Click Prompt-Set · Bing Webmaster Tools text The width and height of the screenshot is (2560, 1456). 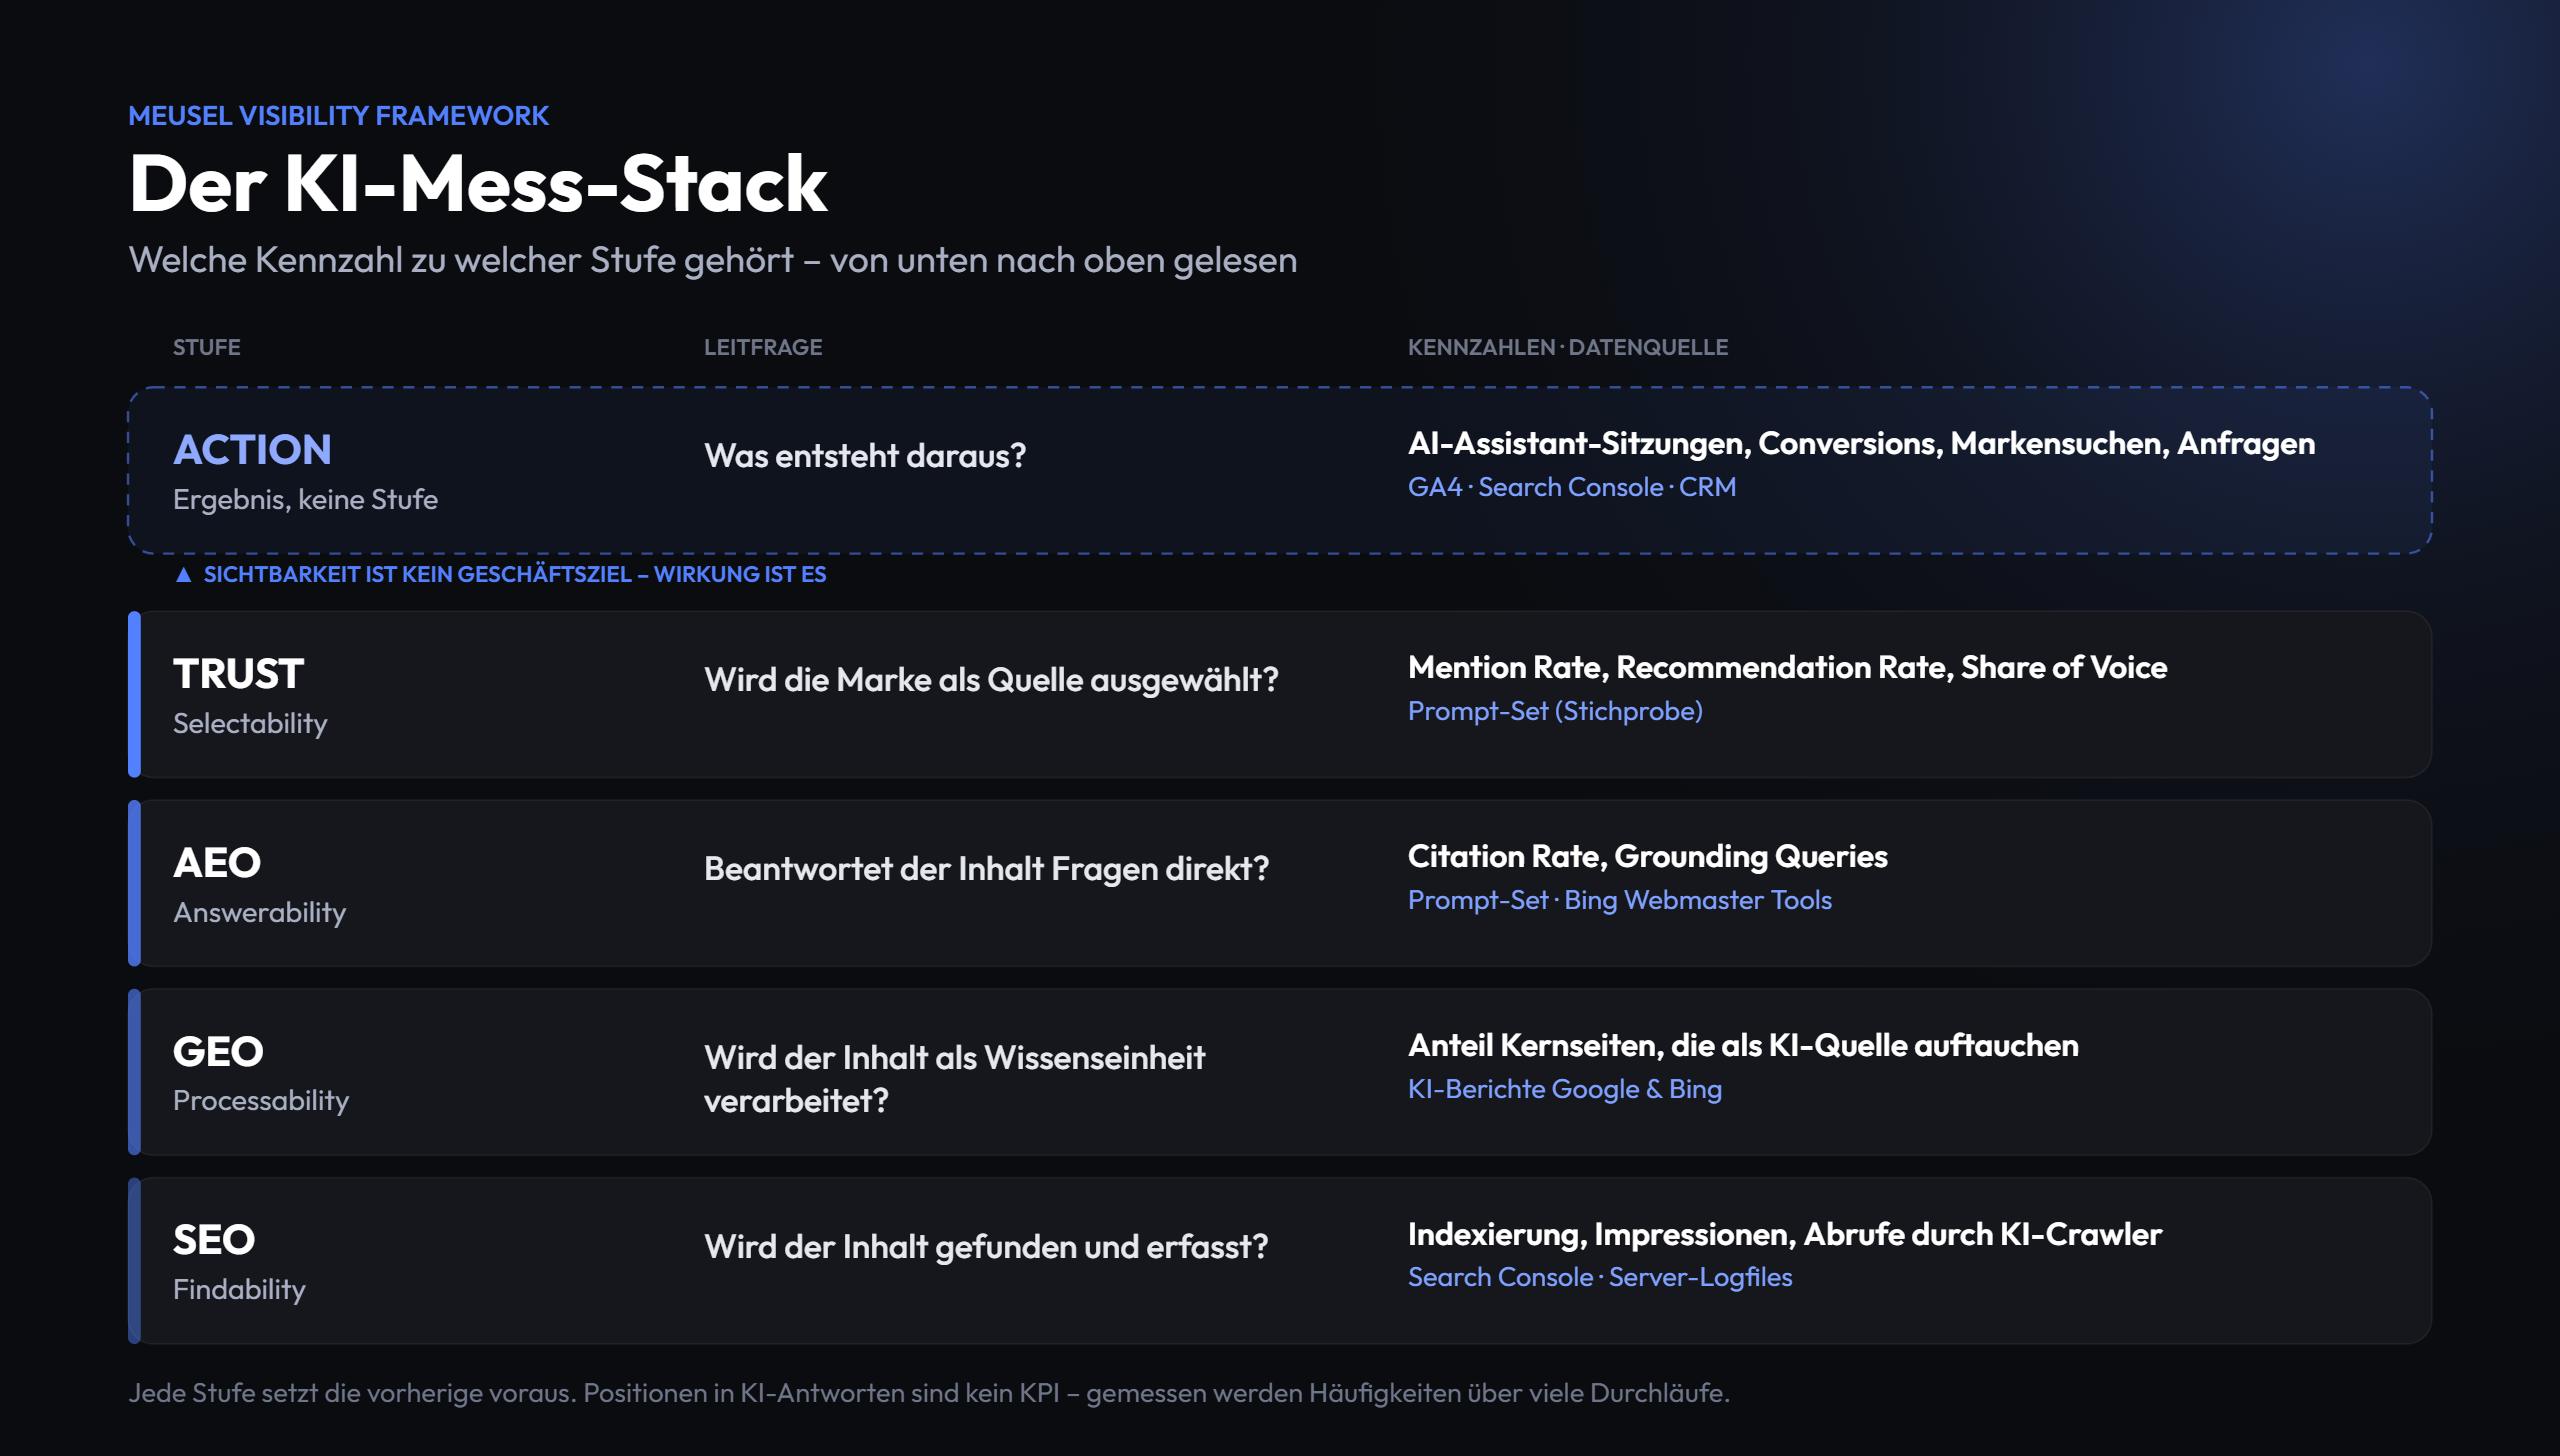pos(1620,900)
